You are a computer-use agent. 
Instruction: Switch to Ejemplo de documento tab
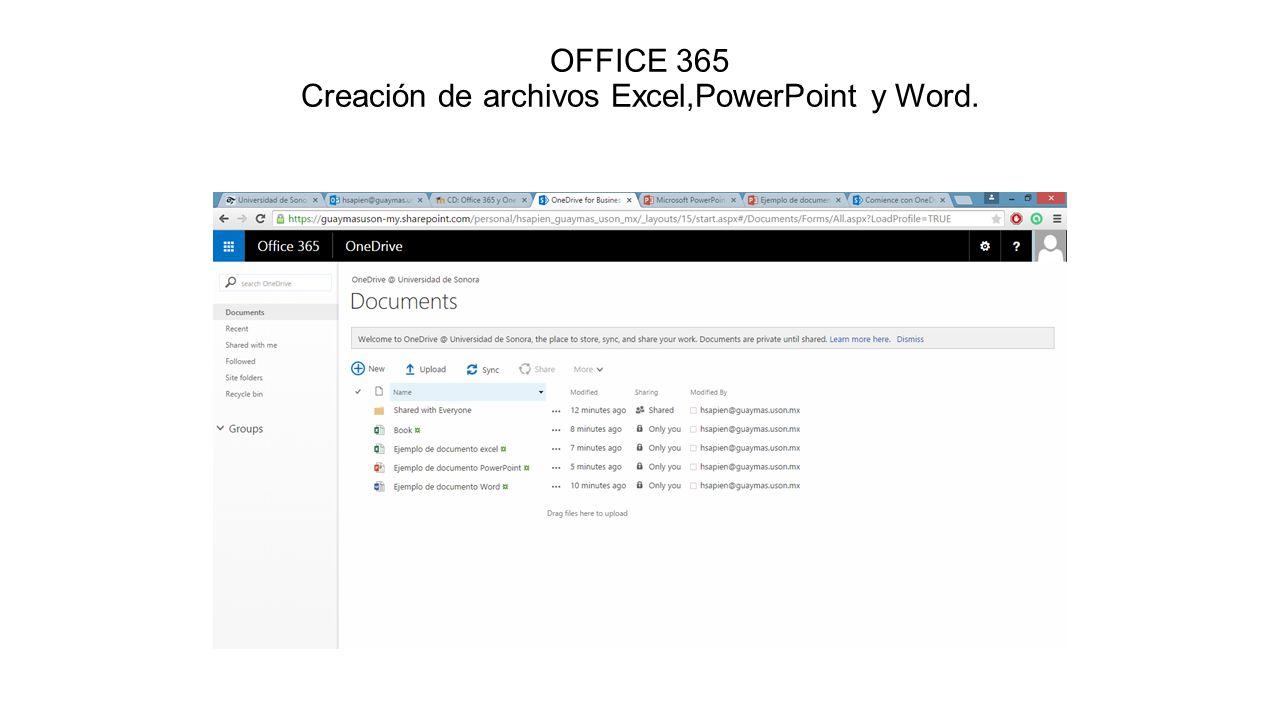pyautogui.click(x=794, y=200)
